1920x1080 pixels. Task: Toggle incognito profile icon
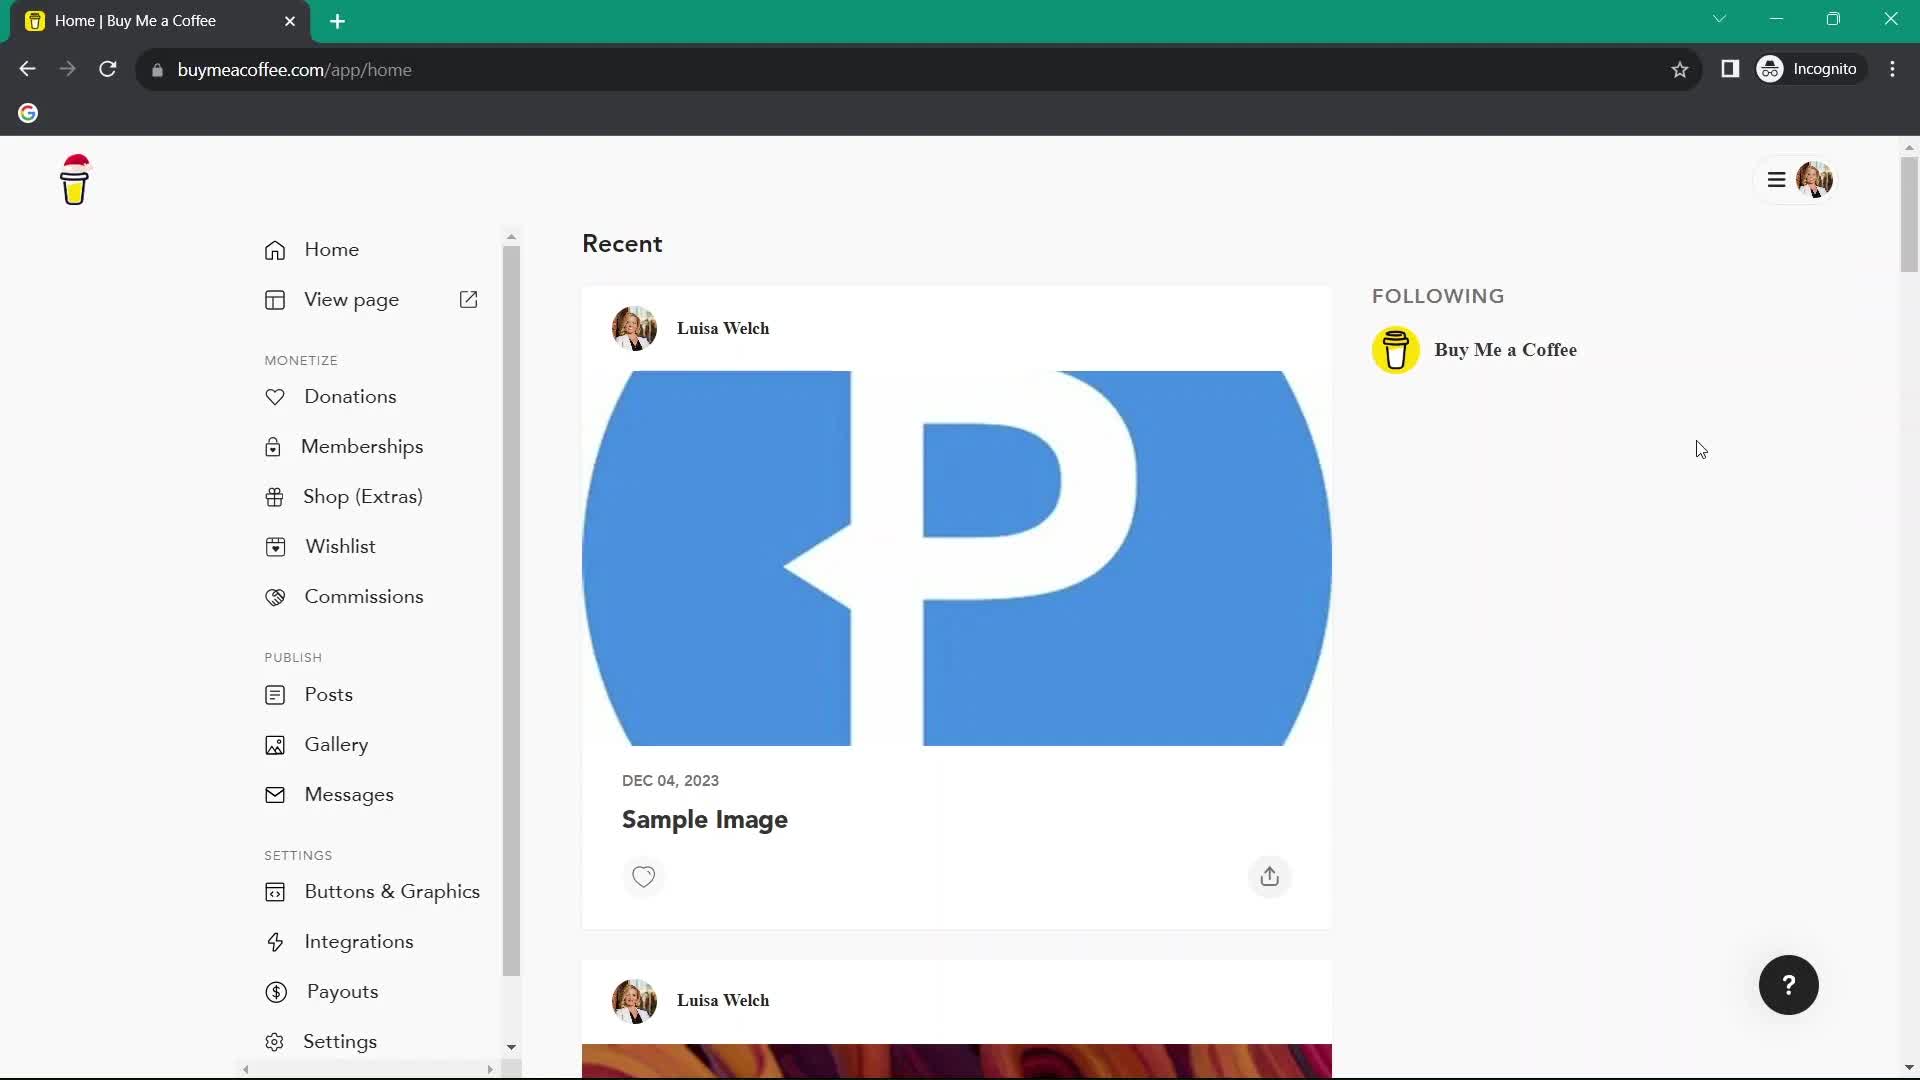tap(1772, 69)
